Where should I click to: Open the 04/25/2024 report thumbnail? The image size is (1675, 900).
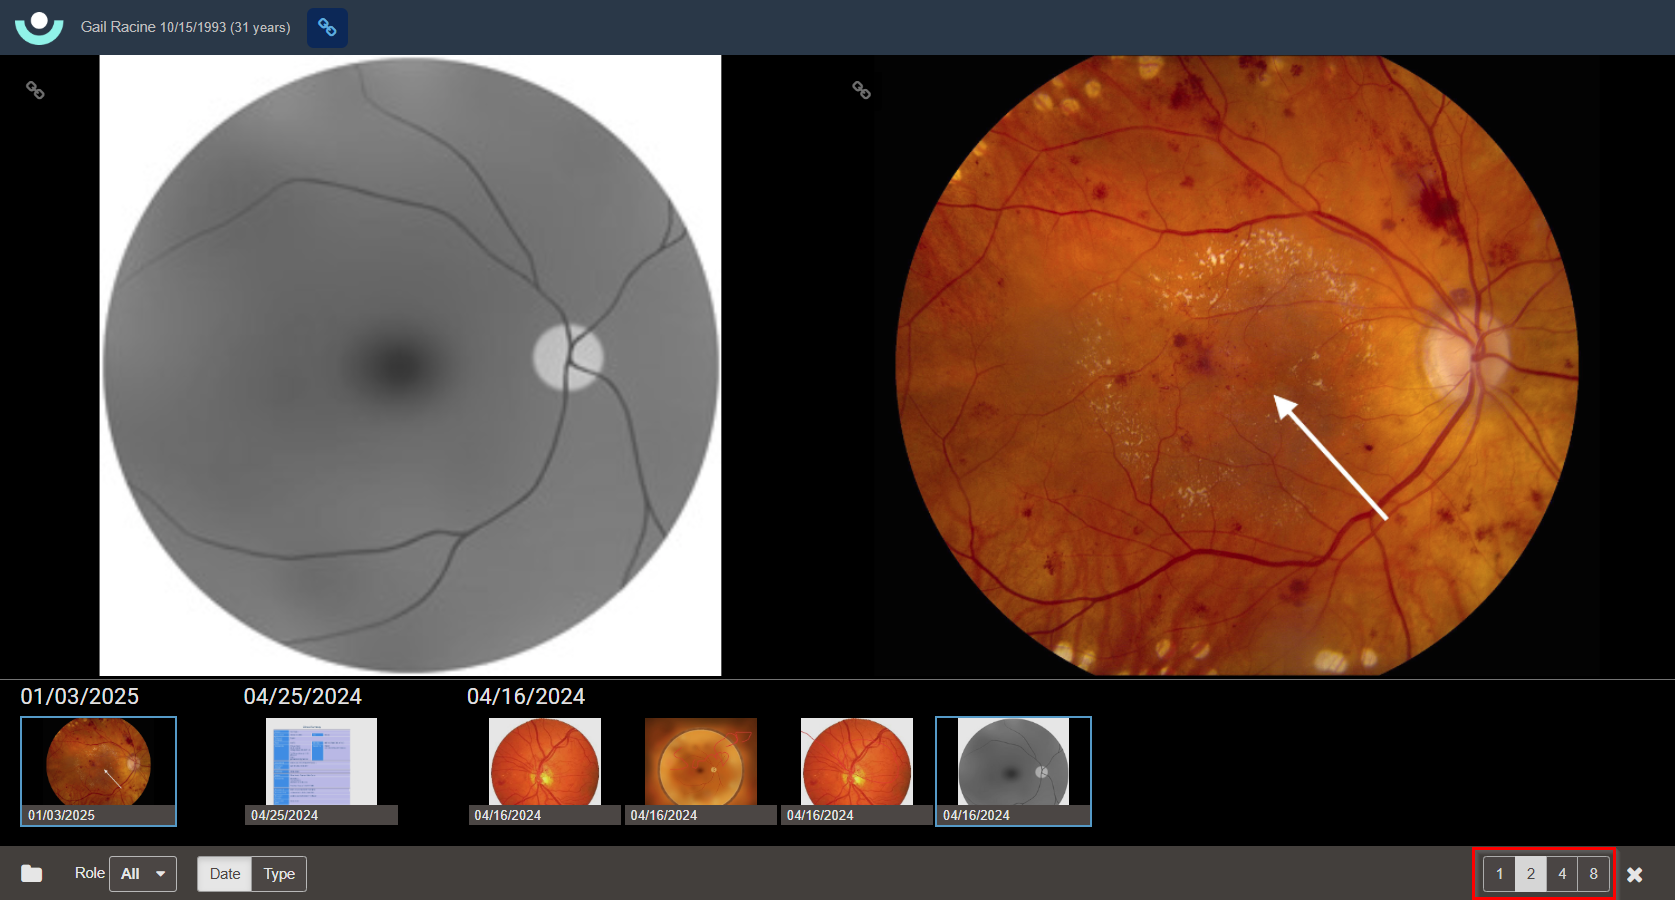(x=321, y=762)
